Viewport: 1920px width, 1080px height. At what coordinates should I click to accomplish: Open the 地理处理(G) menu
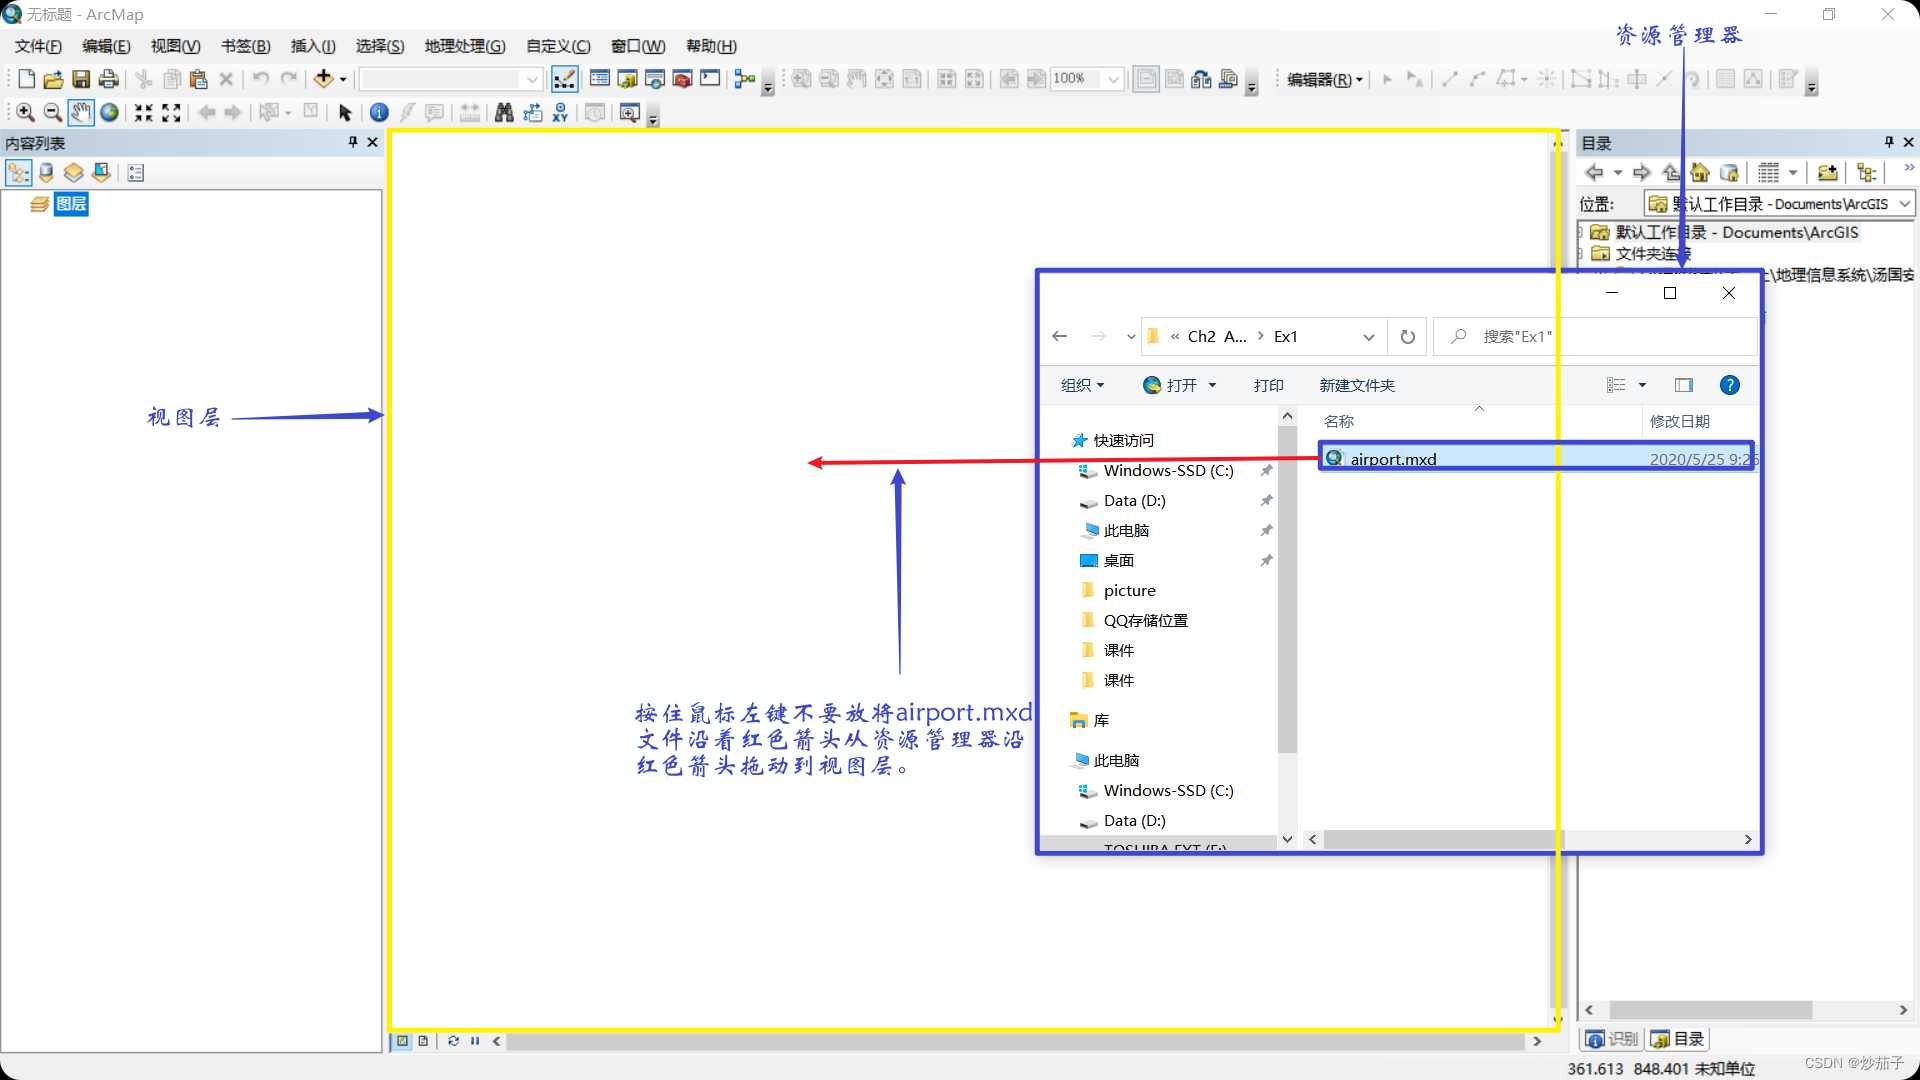point(464,46)
